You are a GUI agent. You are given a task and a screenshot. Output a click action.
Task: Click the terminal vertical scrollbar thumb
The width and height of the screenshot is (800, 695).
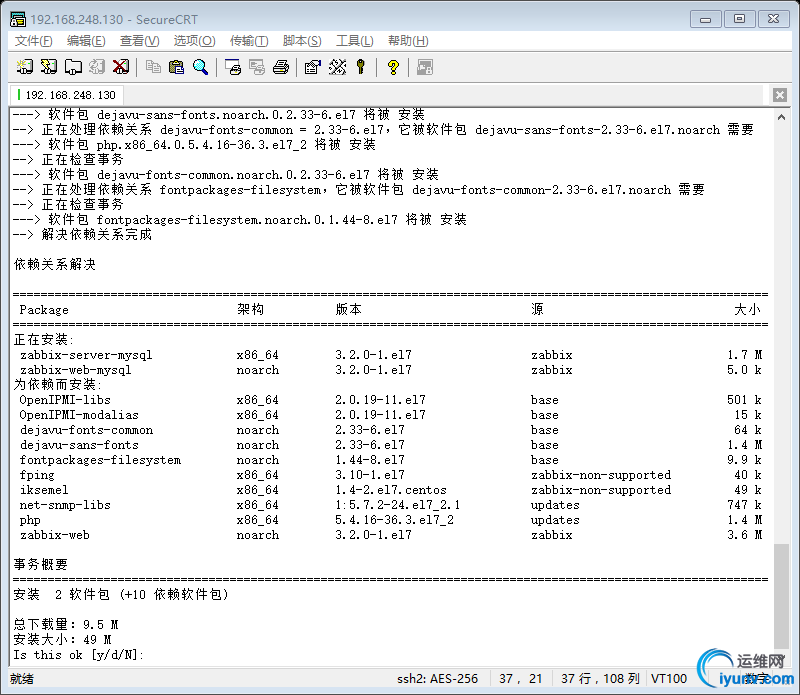pos(781,596)
